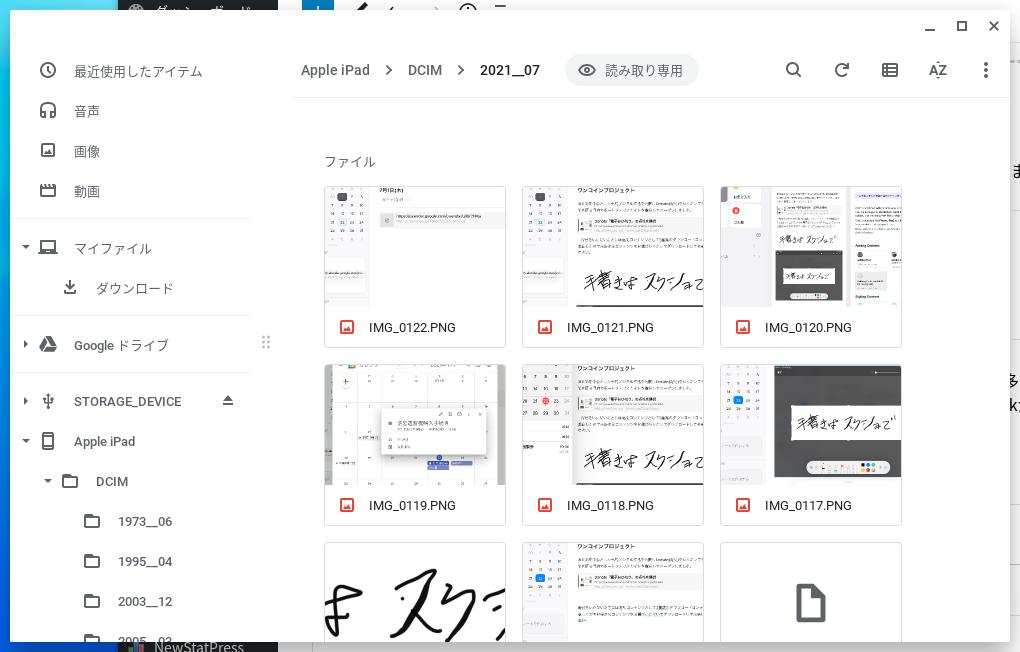1020x652 pixels.
Task: Select the handwriting close-up thumbnail in bottom row
Action: (415, 593)
